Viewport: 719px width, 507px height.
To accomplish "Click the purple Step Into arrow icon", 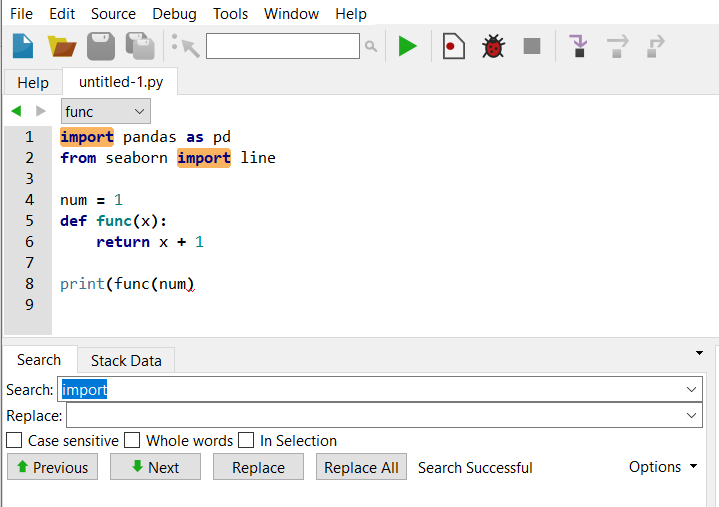I will pyautogui.click(x=578, y=46).
